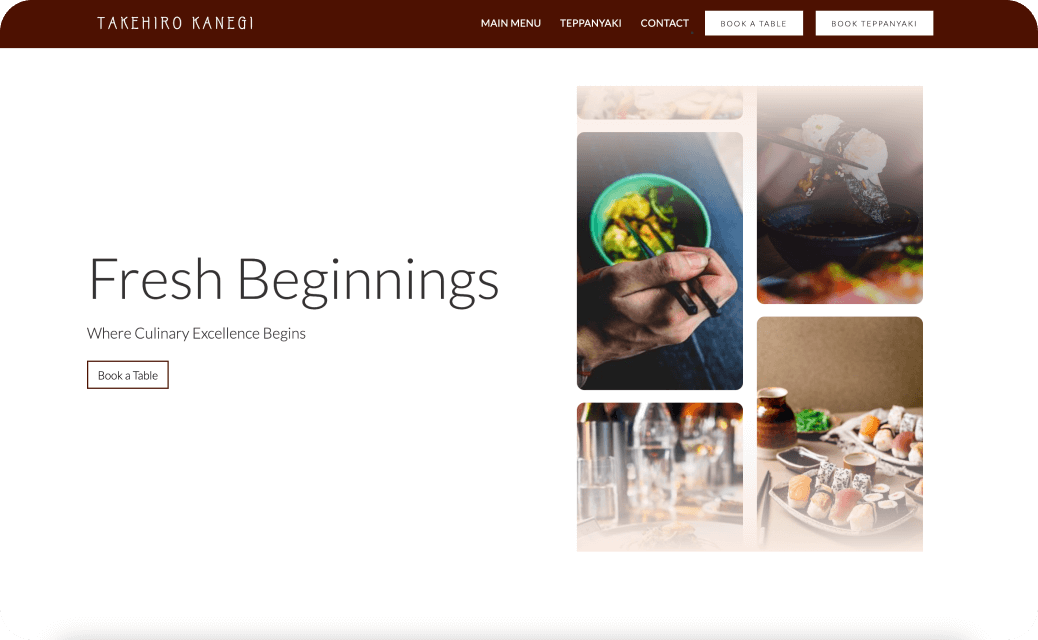The image size is (1038, 640).
Task: Click the header Book a Table button
Action: [x=753, y=23]
